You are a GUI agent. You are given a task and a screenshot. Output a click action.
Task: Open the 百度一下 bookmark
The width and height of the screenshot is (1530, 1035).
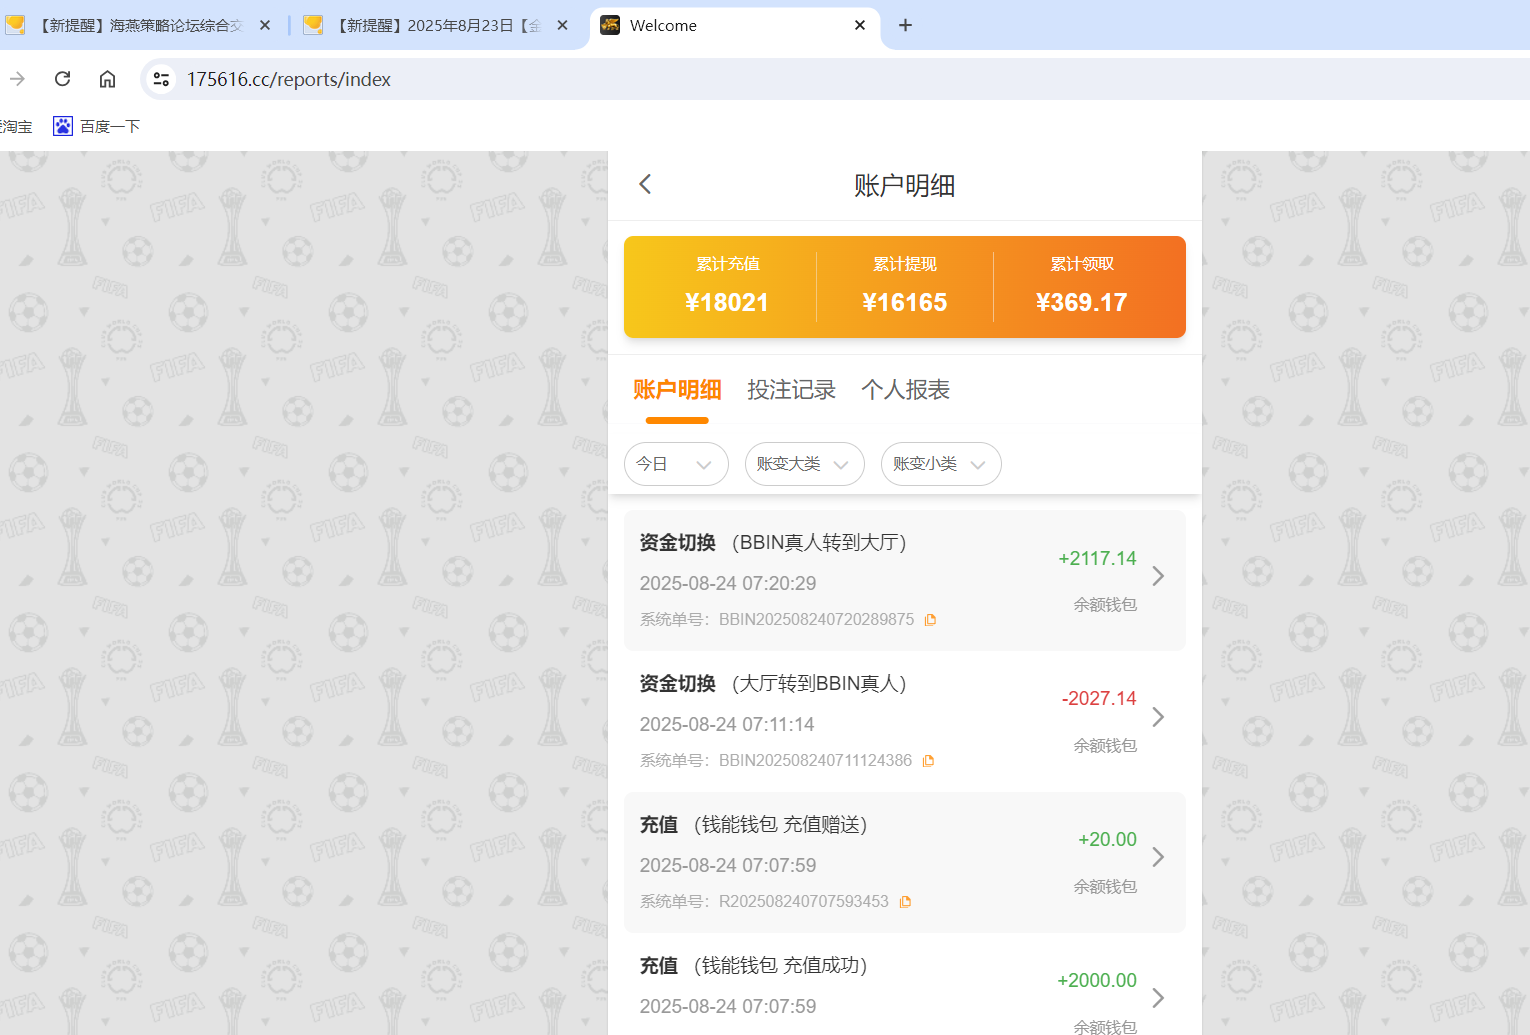tap(97, 126)
